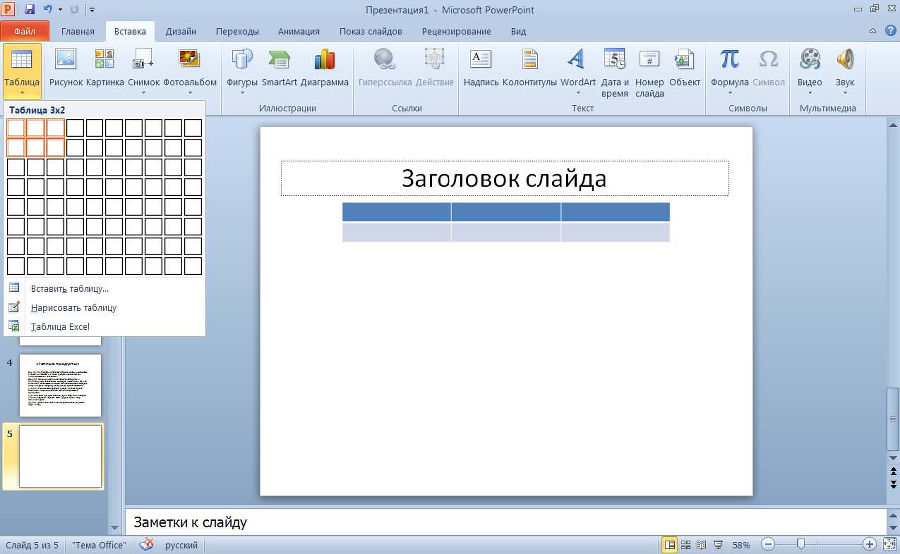This screenshot has height=554, width=900.
Task: Open the Рисунок (picture) insert tool
Action: click(65, 68)
